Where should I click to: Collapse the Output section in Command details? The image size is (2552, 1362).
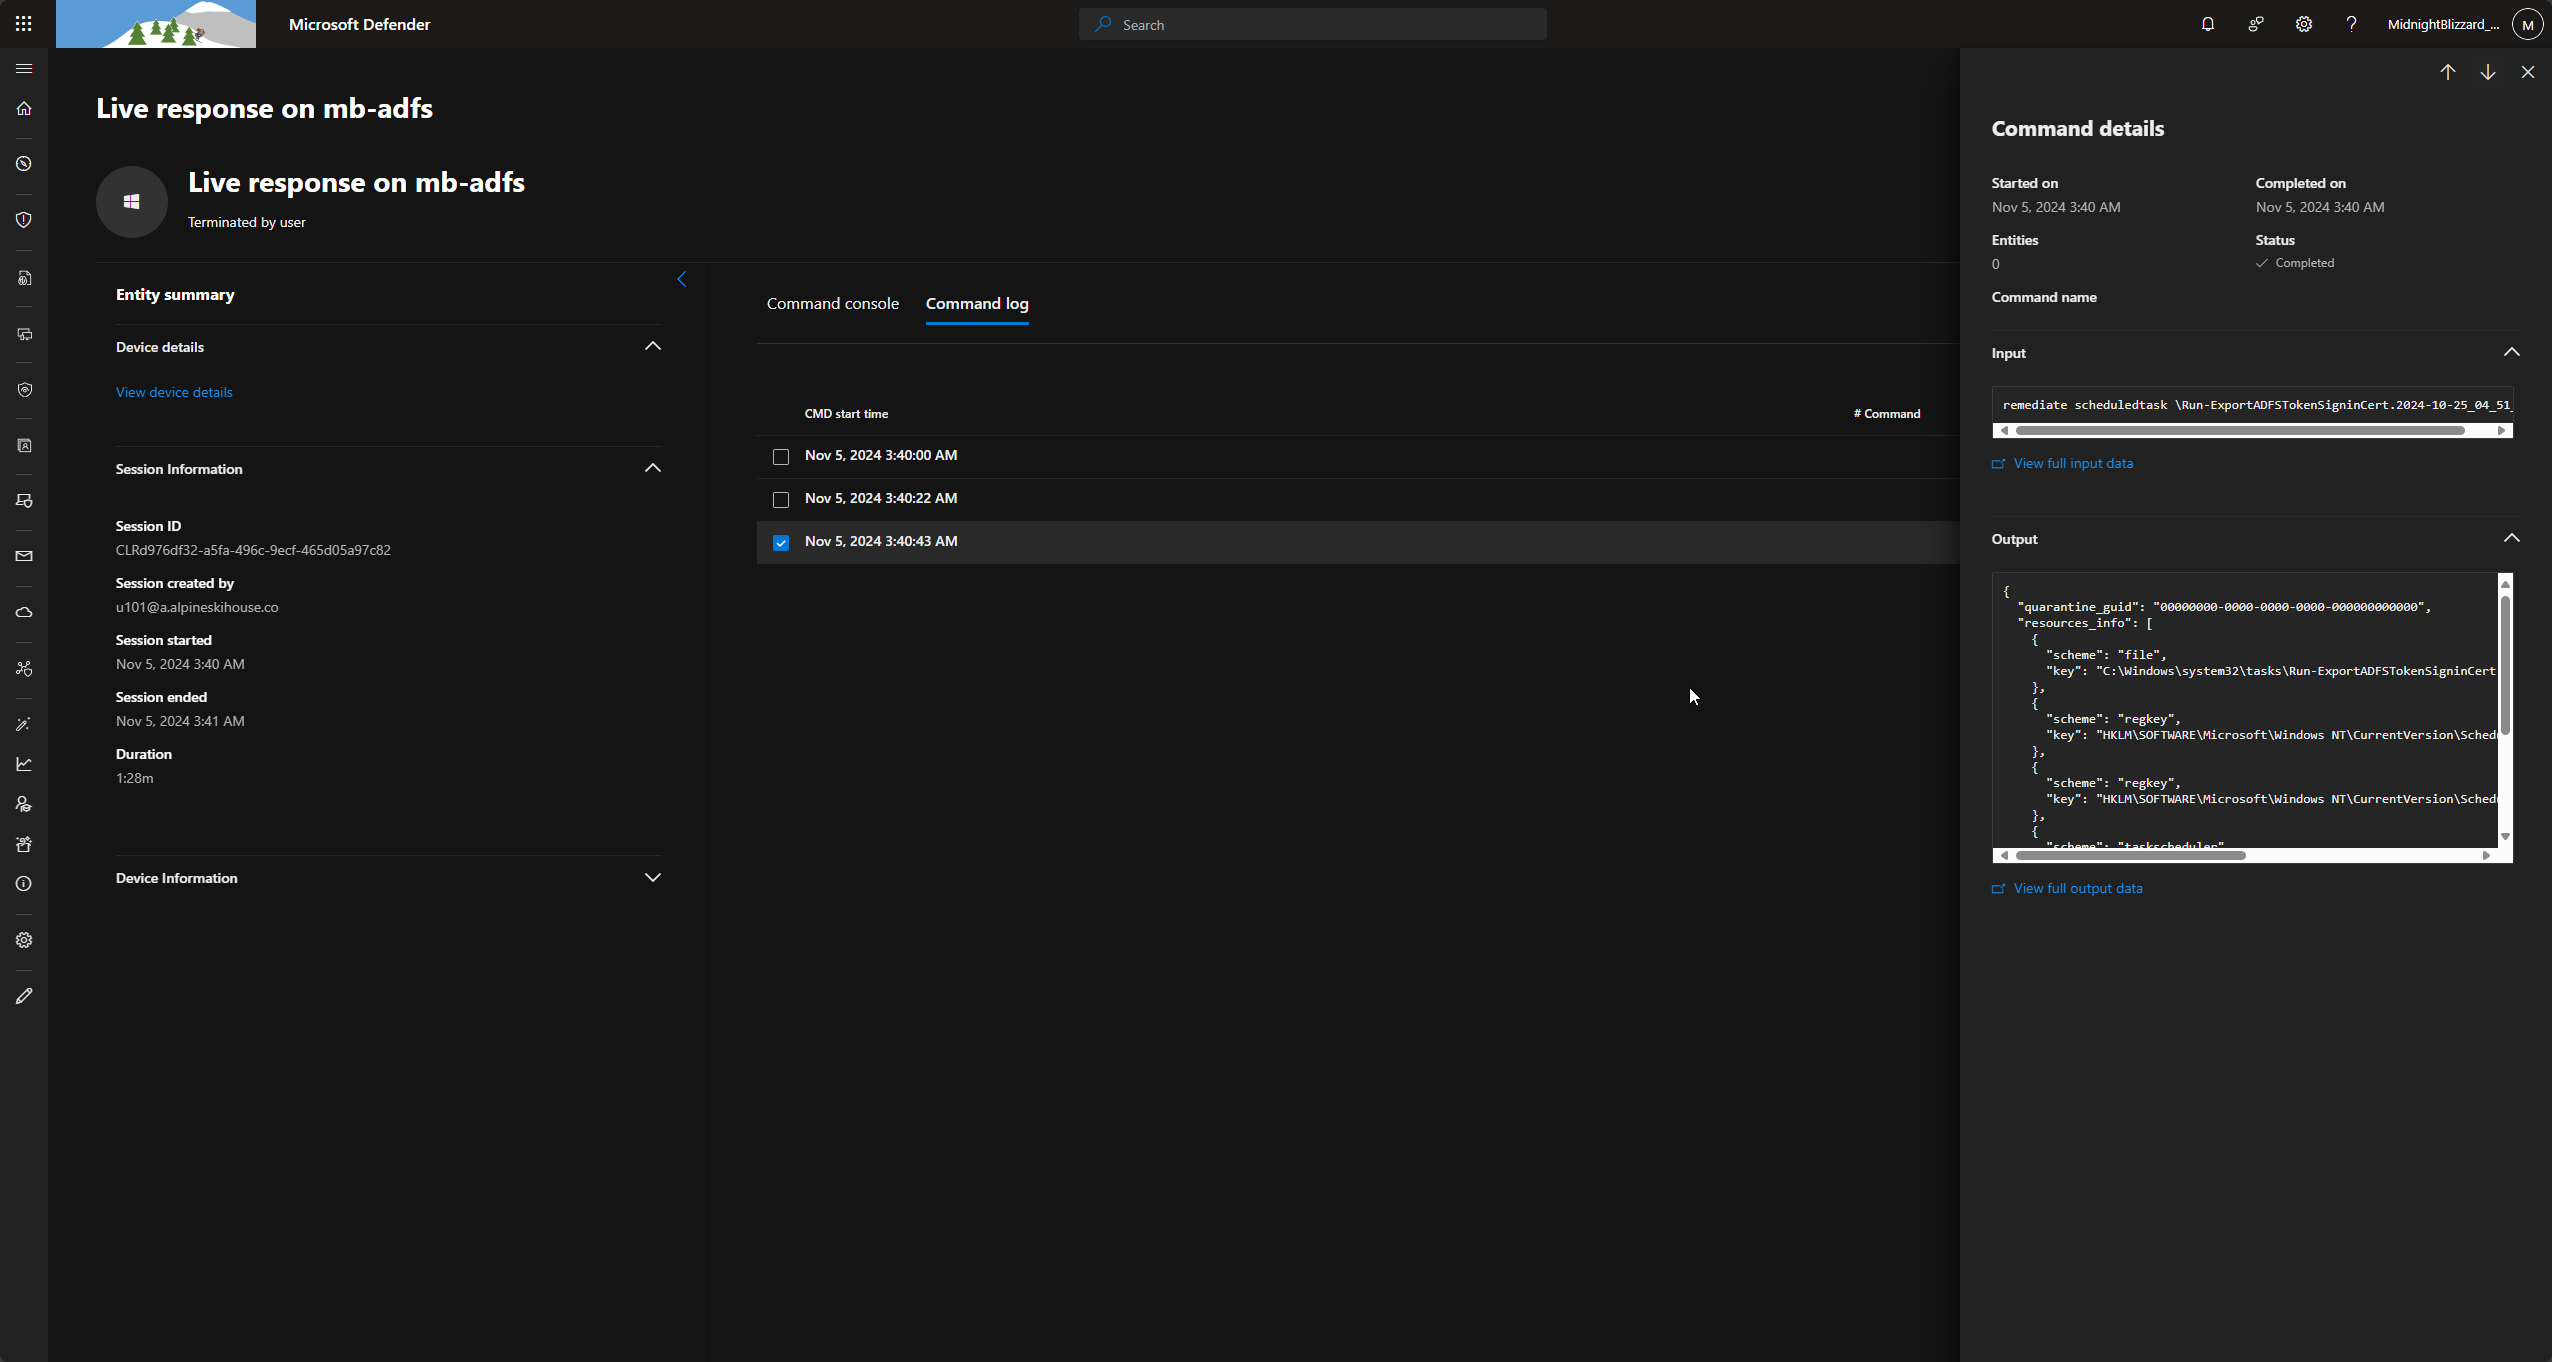pyautogui.click(x=2512, y=538)
